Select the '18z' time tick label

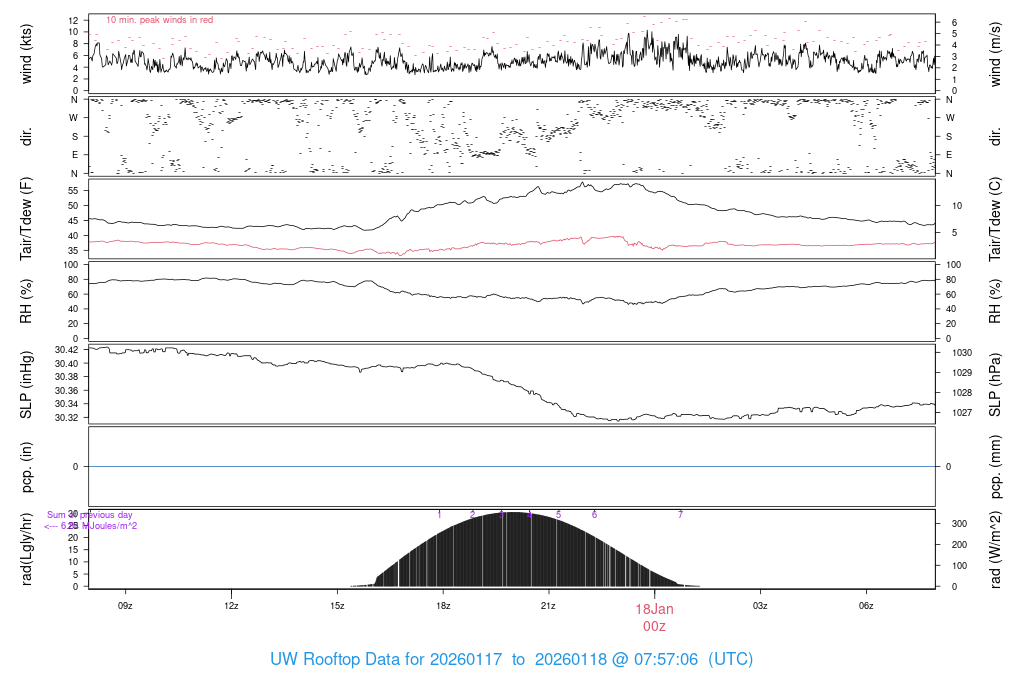pos(443,606)
